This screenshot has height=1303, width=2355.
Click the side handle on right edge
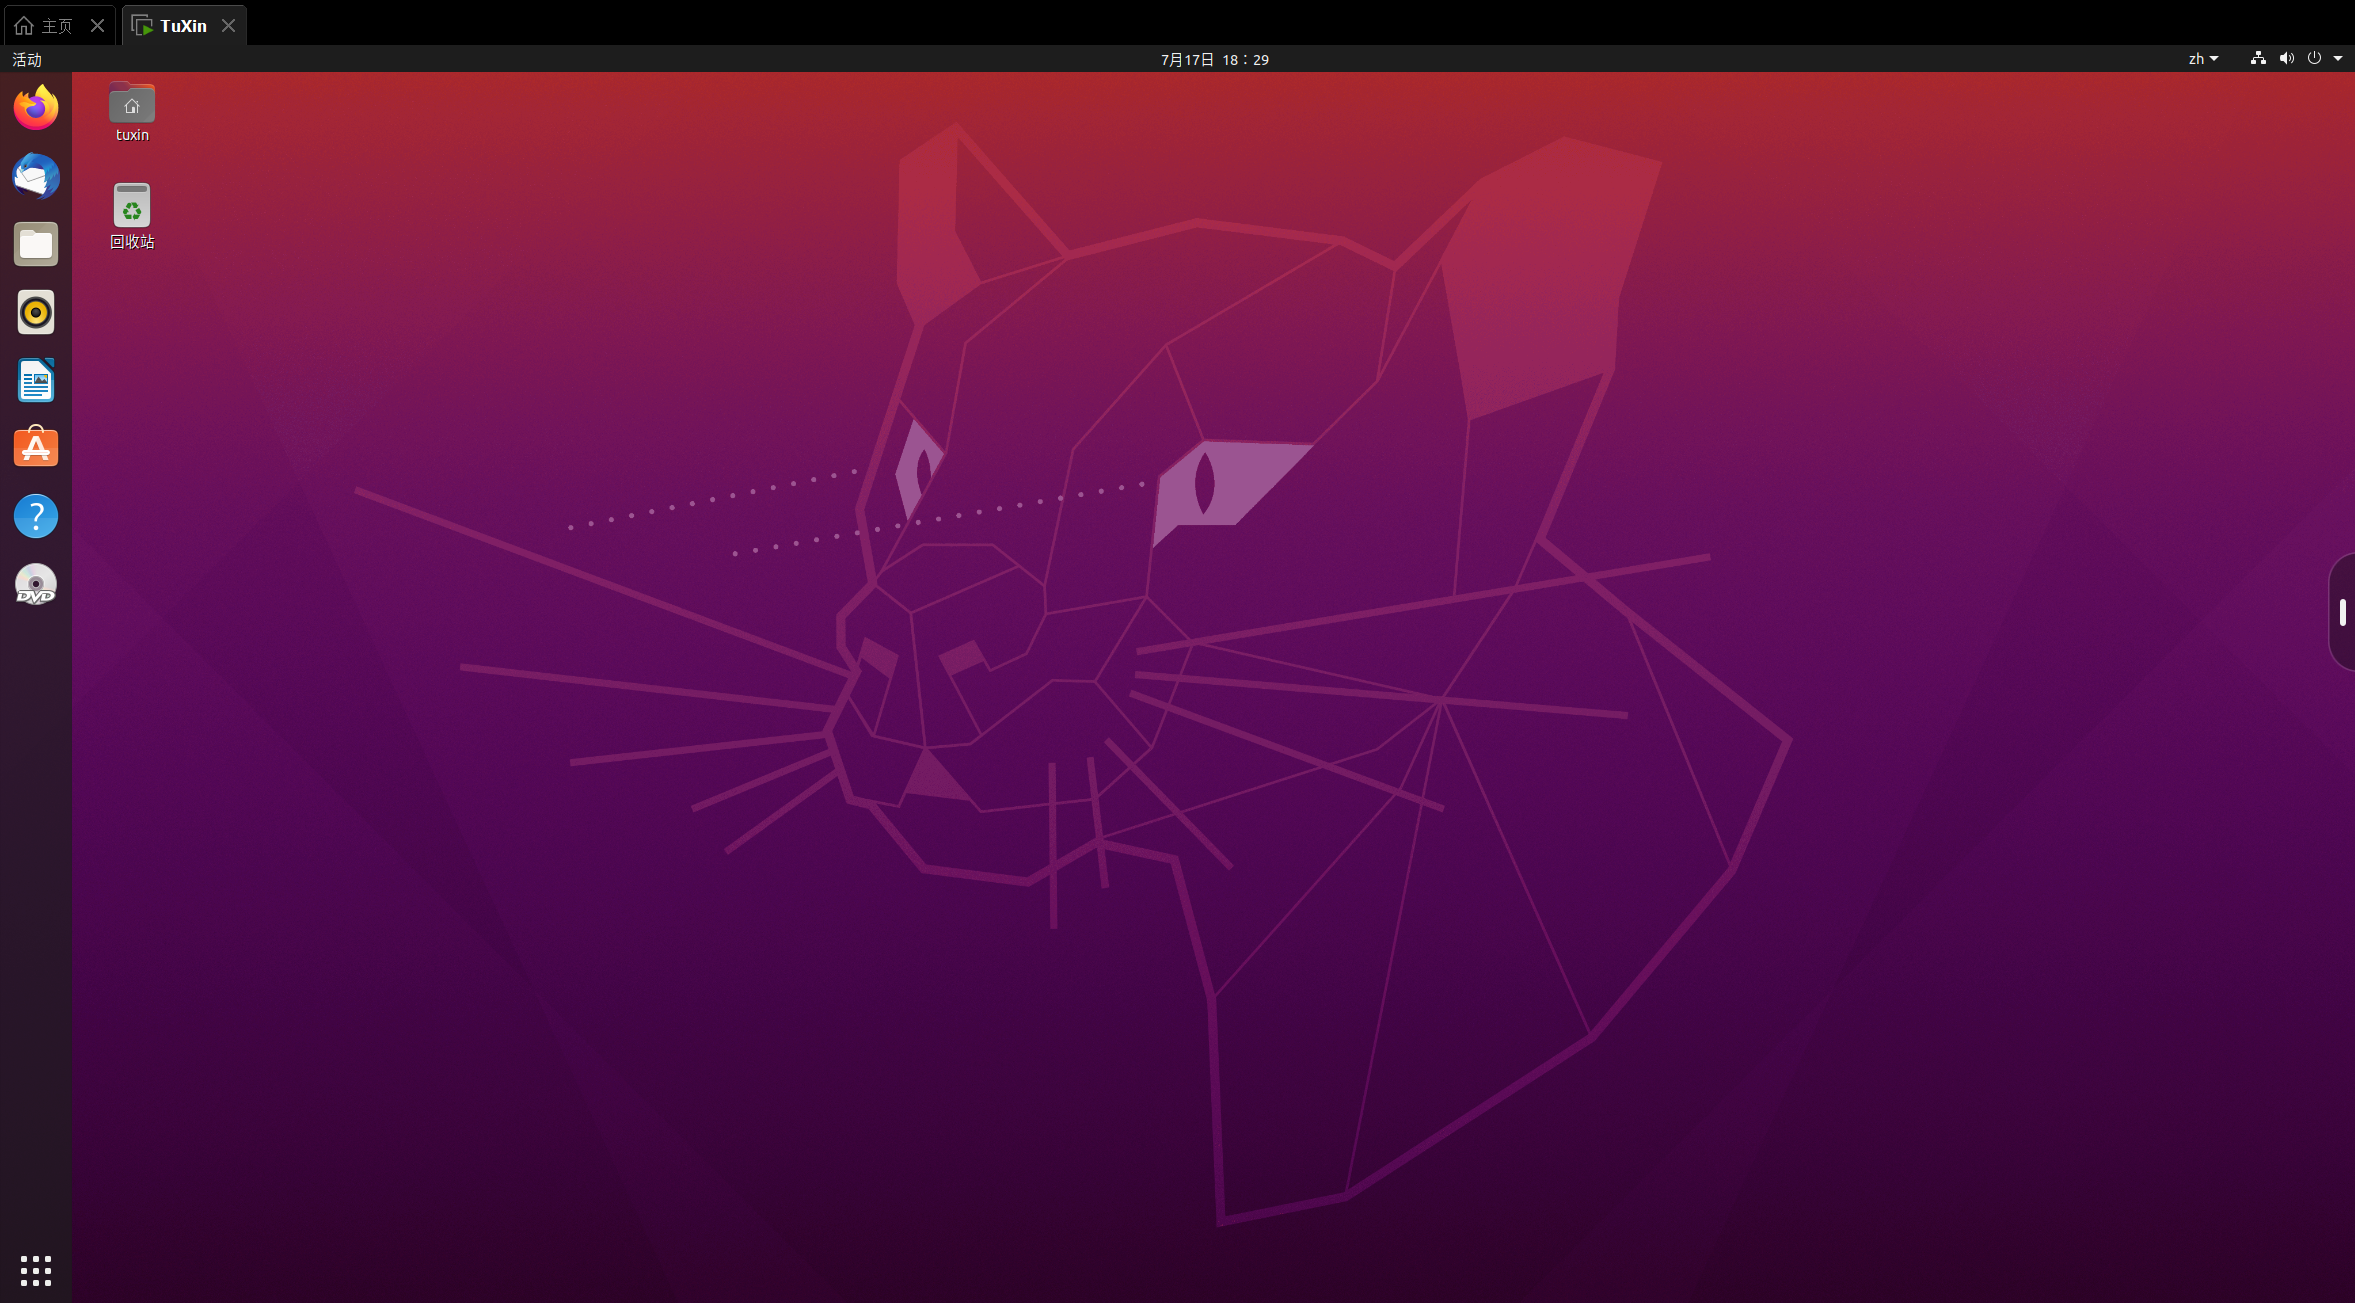2342,612
